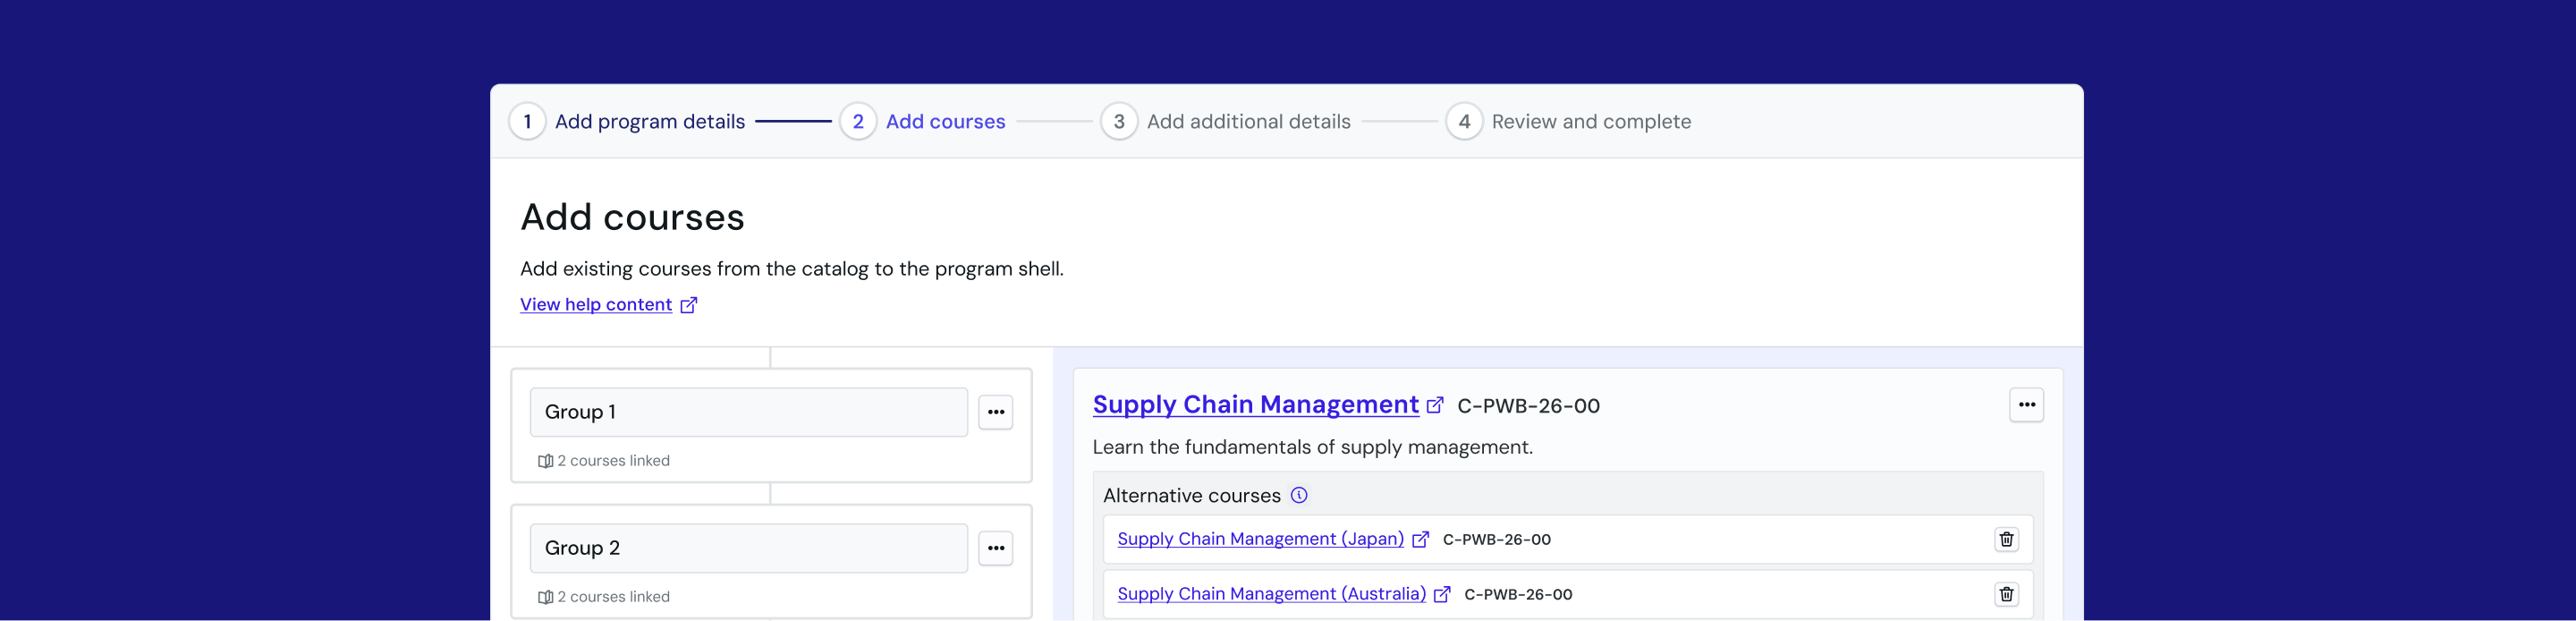Open Supply Chain Management (Australia) link
The height and width of the screenshot is (621, 2576).
[x=1271, y=594]
